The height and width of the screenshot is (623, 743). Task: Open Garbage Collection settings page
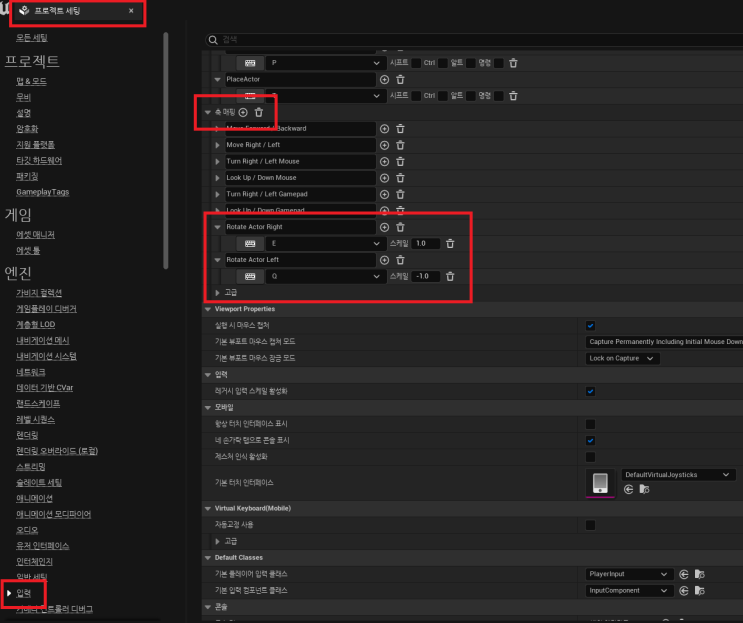coord(39,293)
